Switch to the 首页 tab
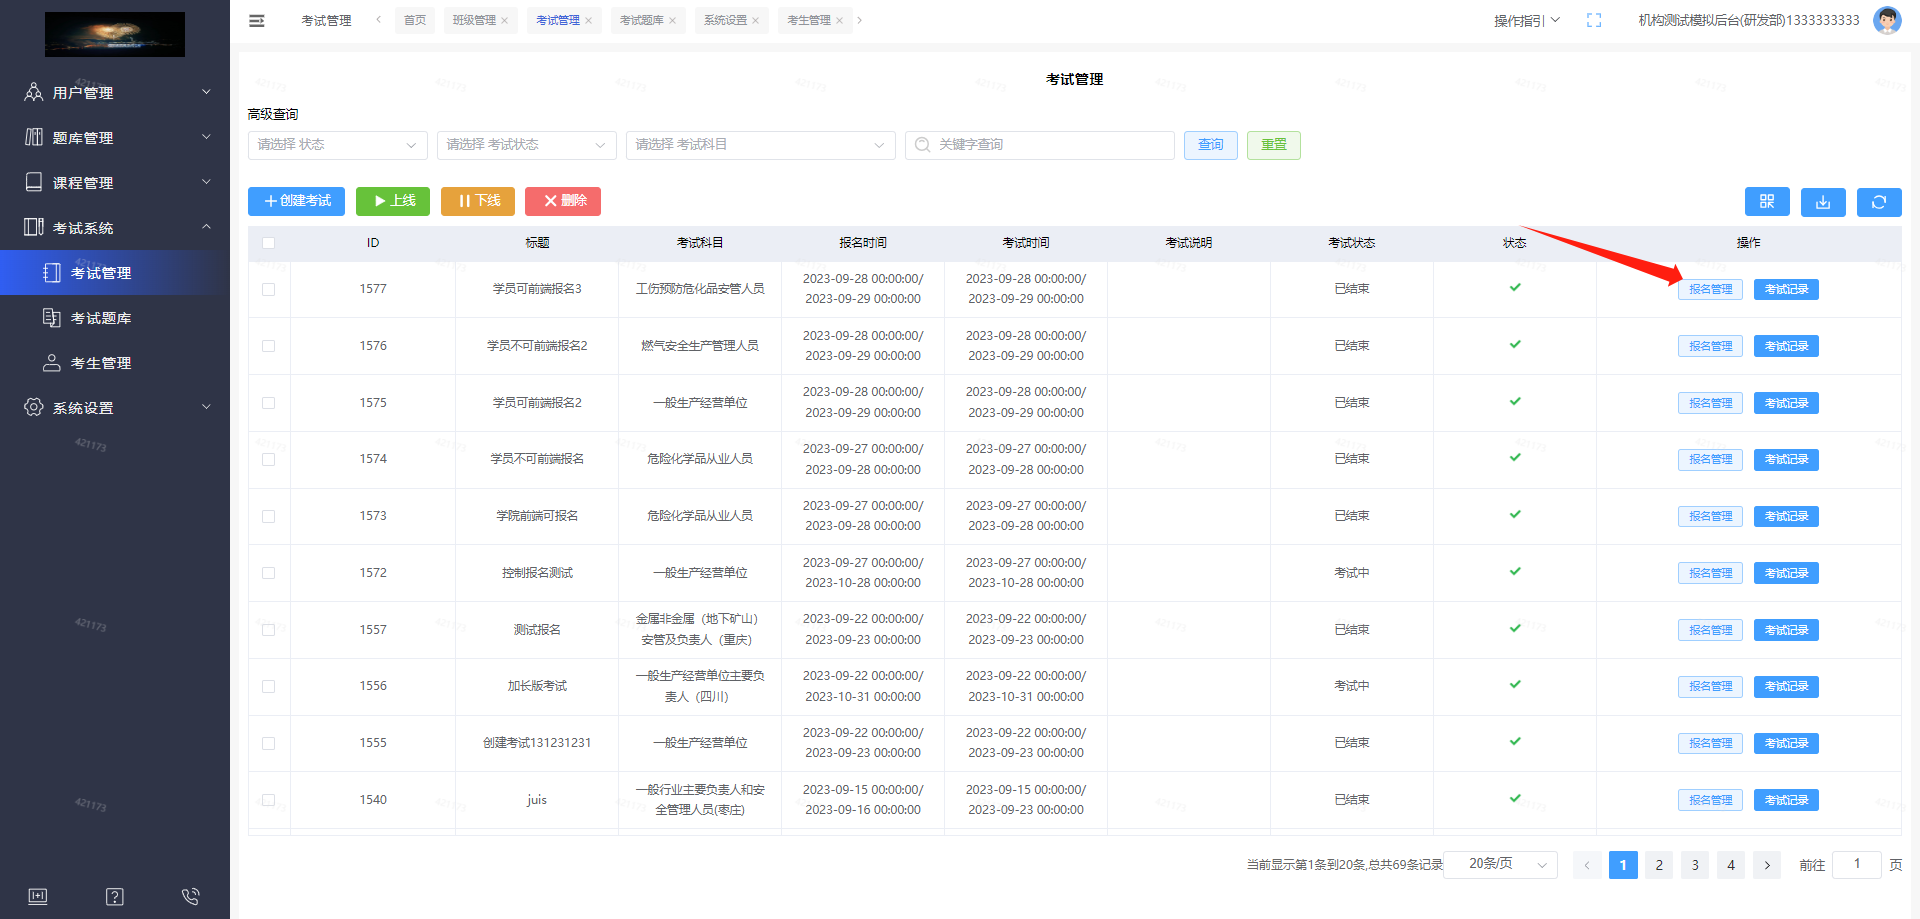 pyautogui.click(x=415, y=20)
